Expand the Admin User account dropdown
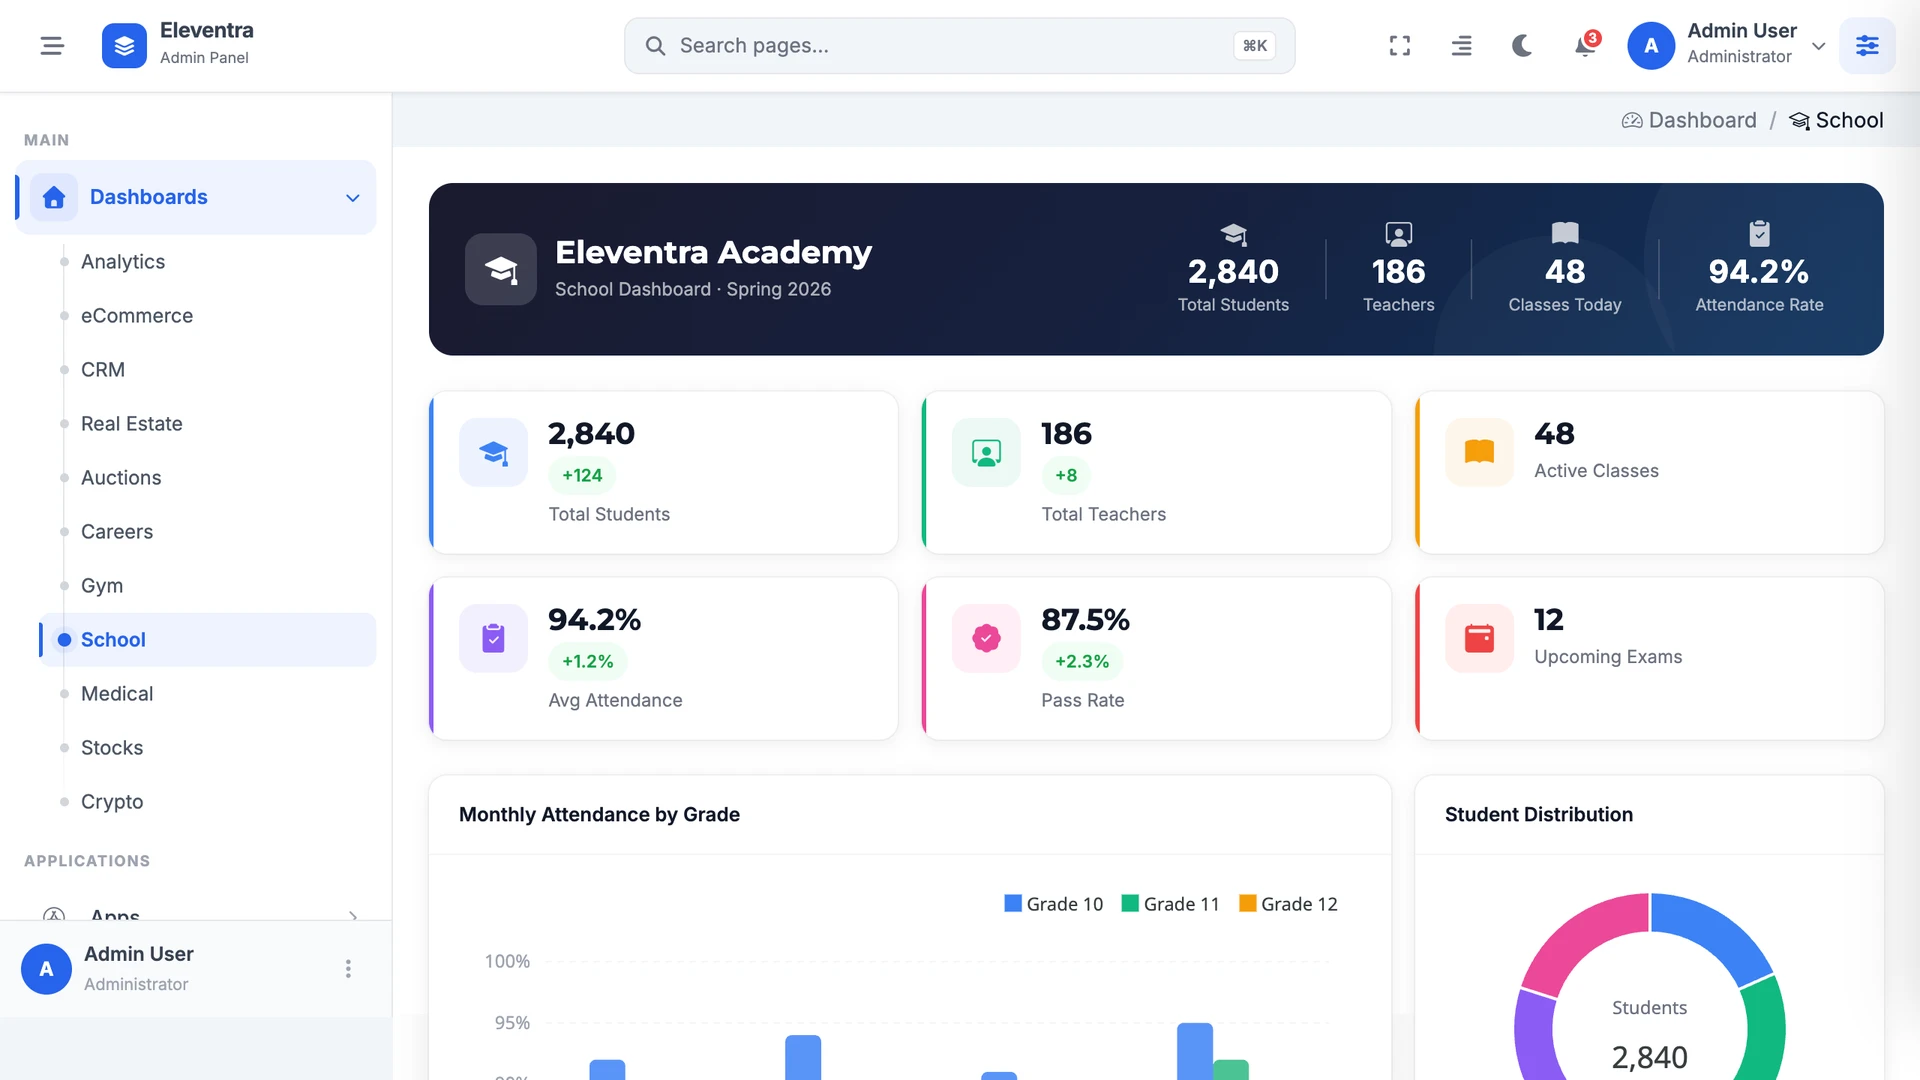 coord(1819,46)
